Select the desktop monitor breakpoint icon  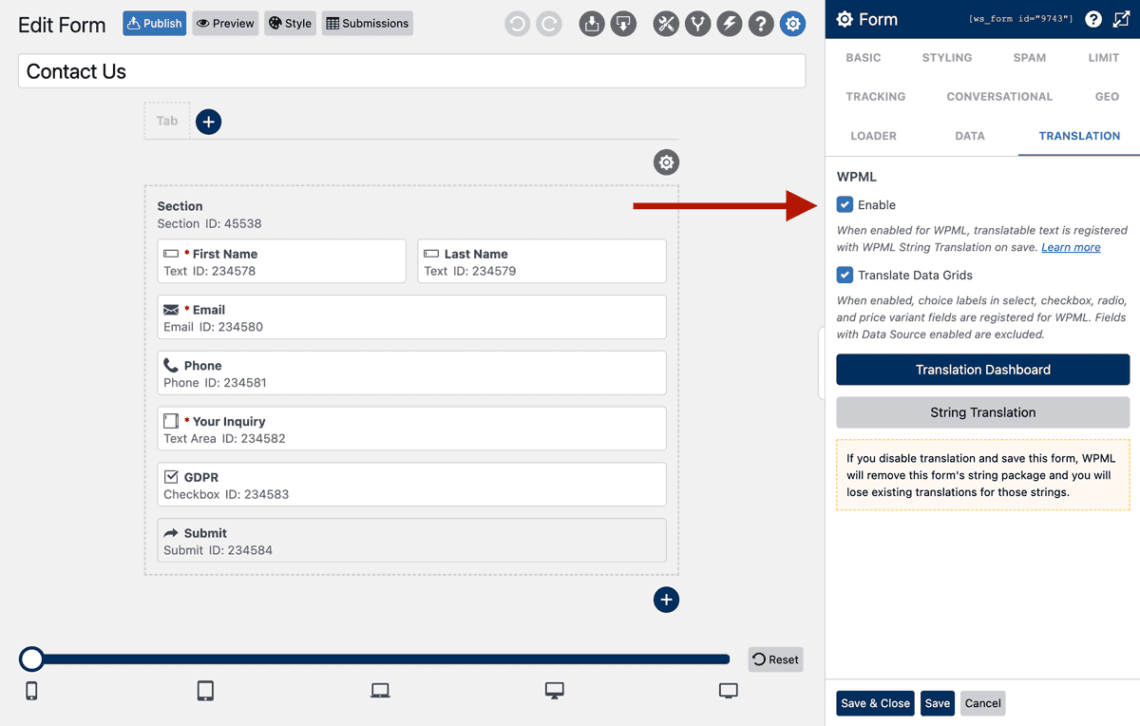coord(555,690)
